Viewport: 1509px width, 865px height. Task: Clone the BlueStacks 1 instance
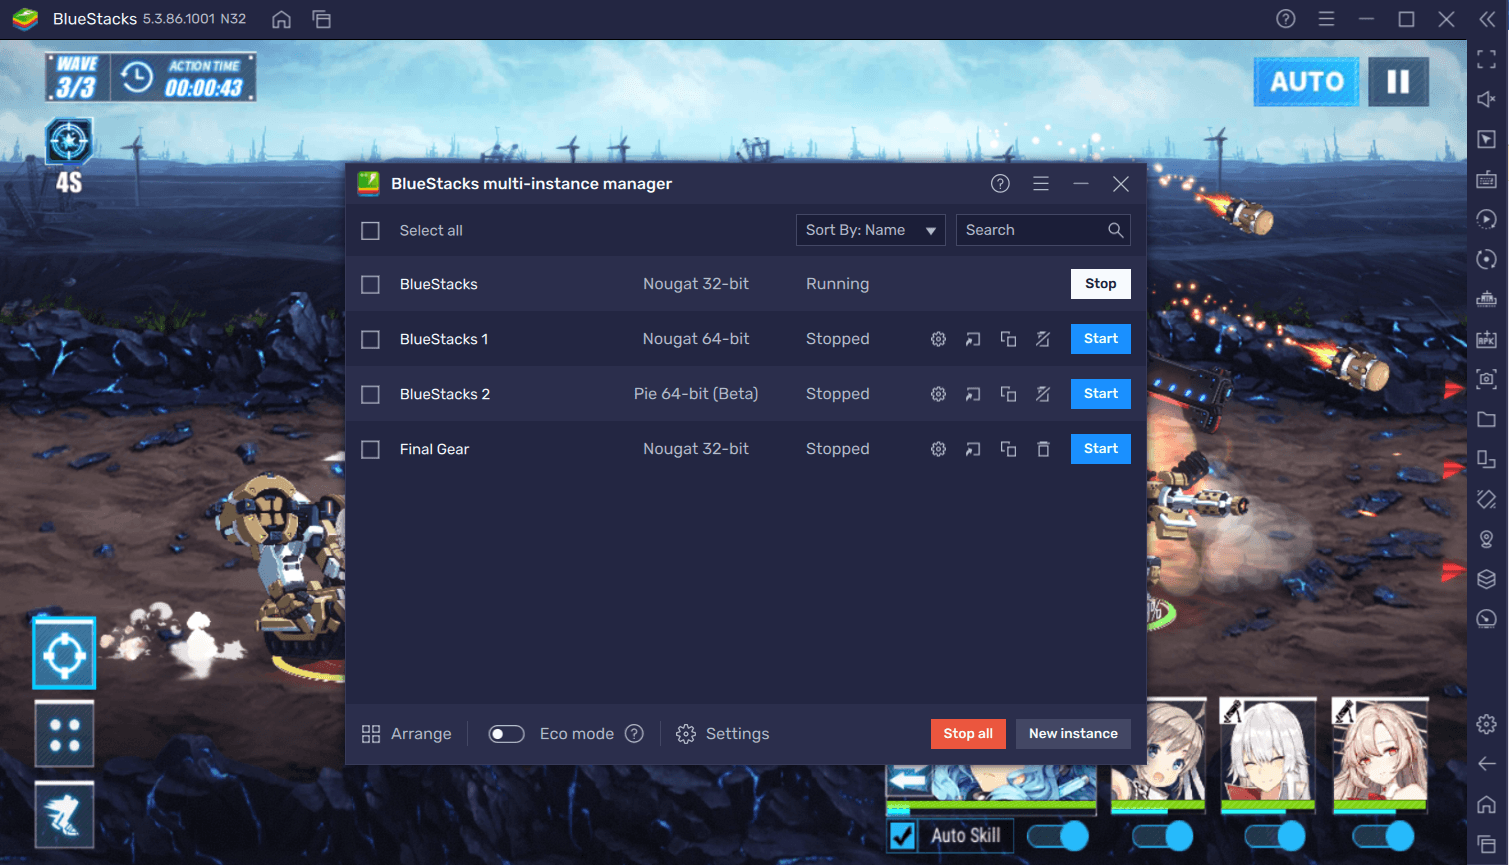point(1008,339)
